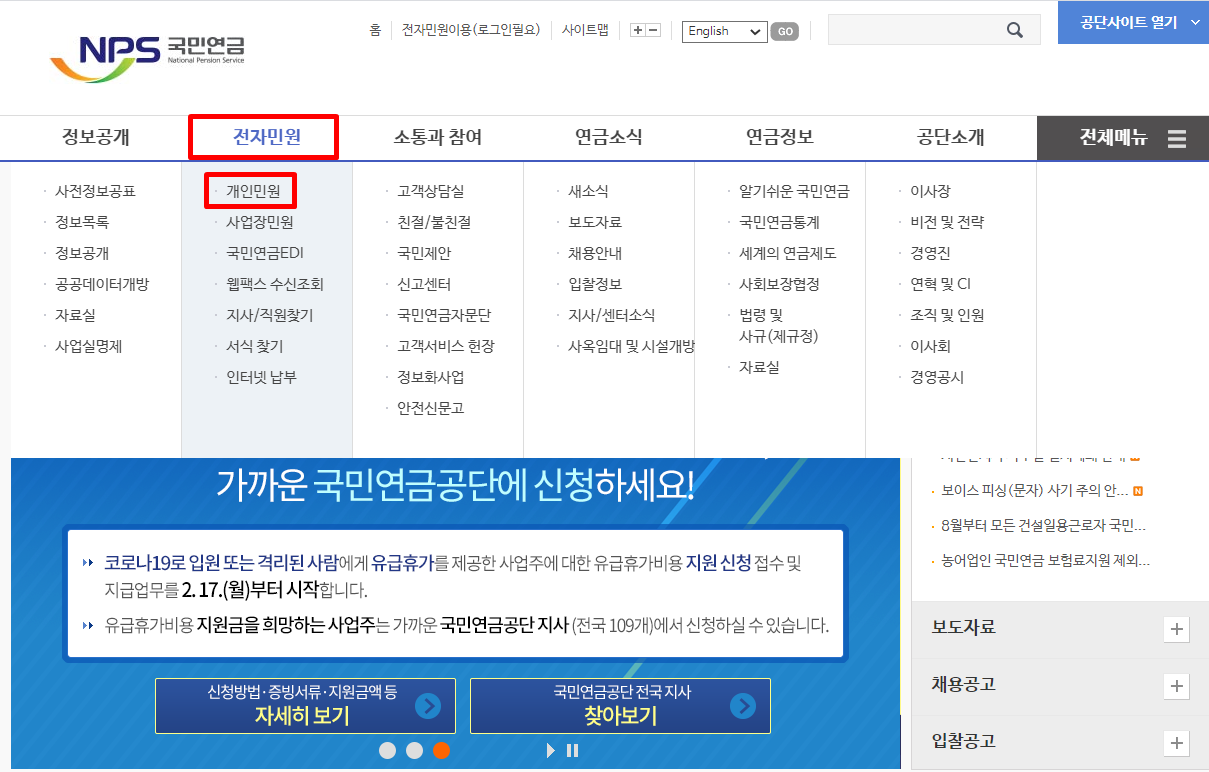1209x772 pixels.
Task: Open 사옥임대 및 시설개방 item
Action: click(x=631, y=346)
